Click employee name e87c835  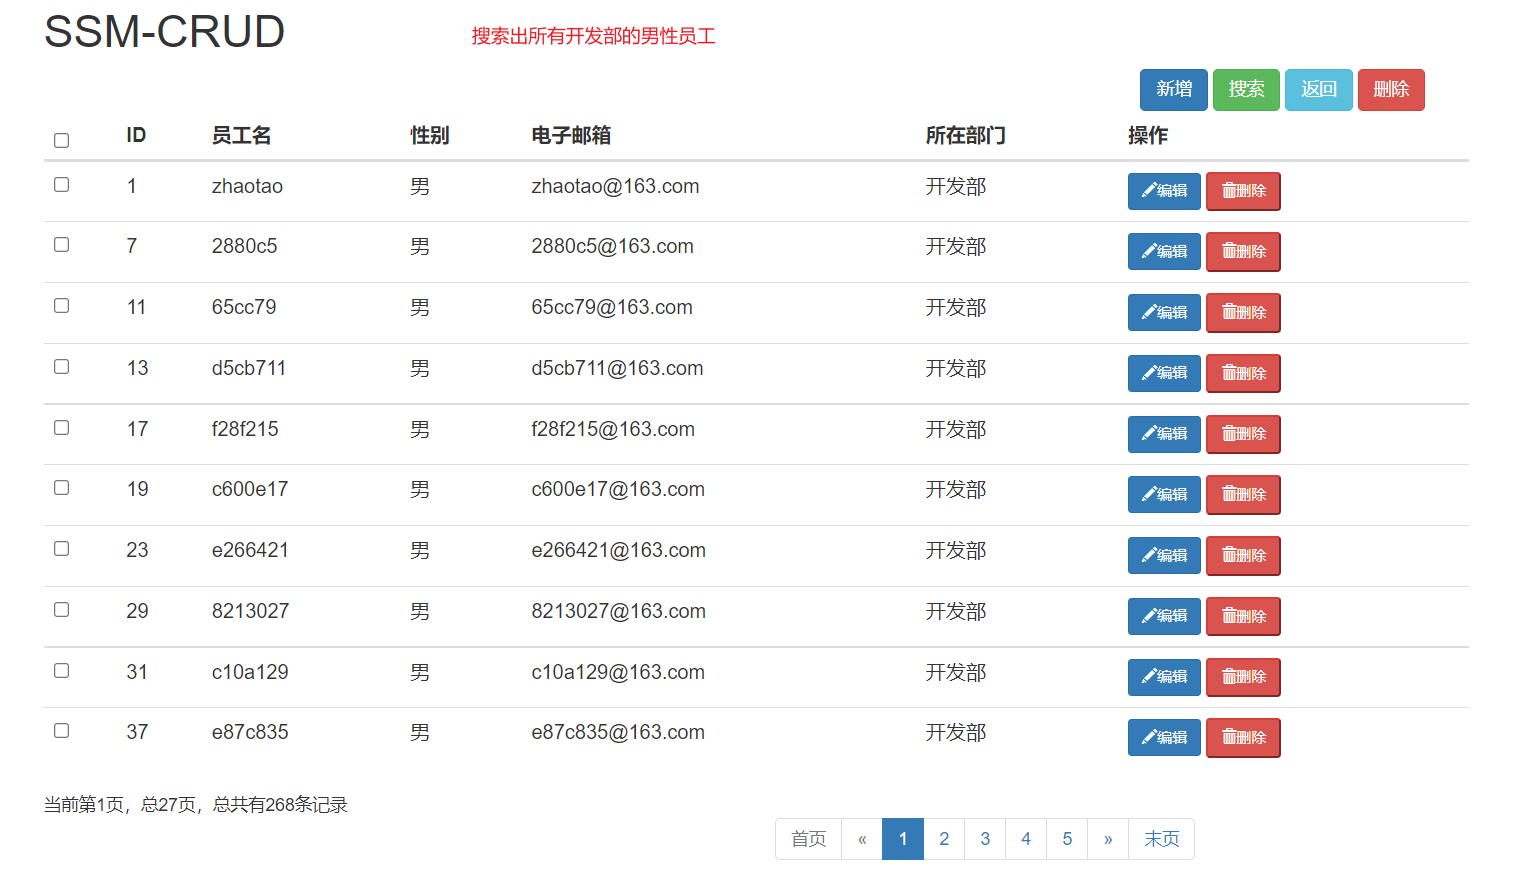point(250,732)
